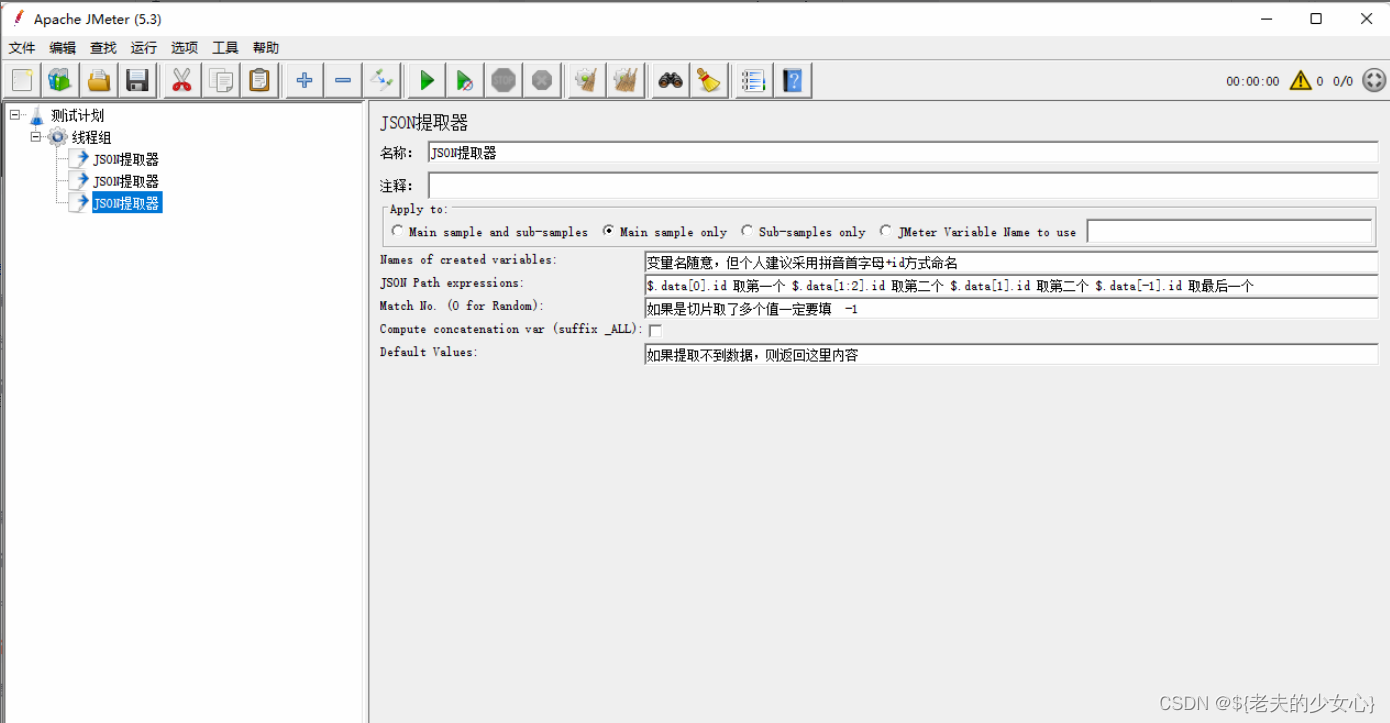Click the Apply to: group label
Screen dimensions: 1390x723
[419, 209]
